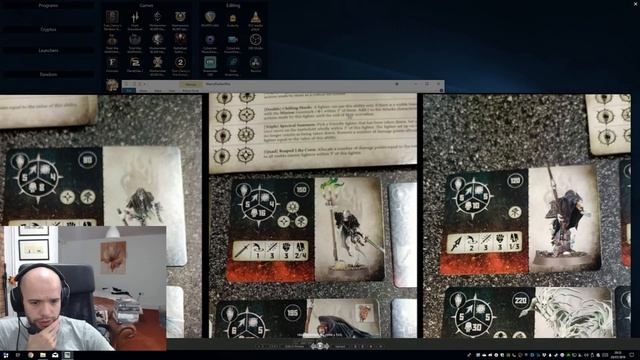Launch the OBS Studio shortcut in Editing

click(256, 42)
